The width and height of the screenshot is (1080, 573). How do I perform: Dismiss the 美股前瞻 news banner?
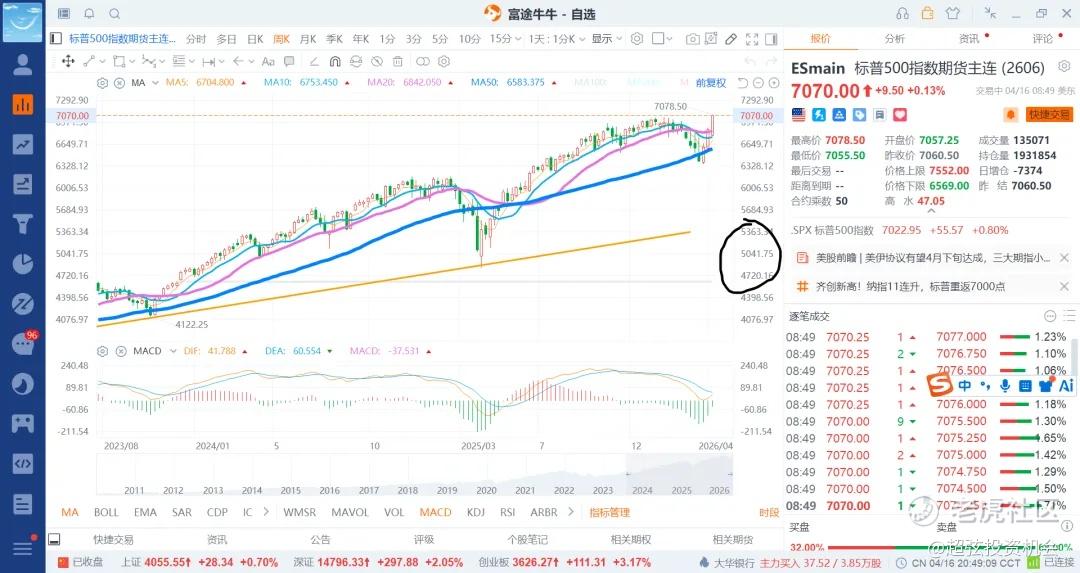(x=1064, y=258)
